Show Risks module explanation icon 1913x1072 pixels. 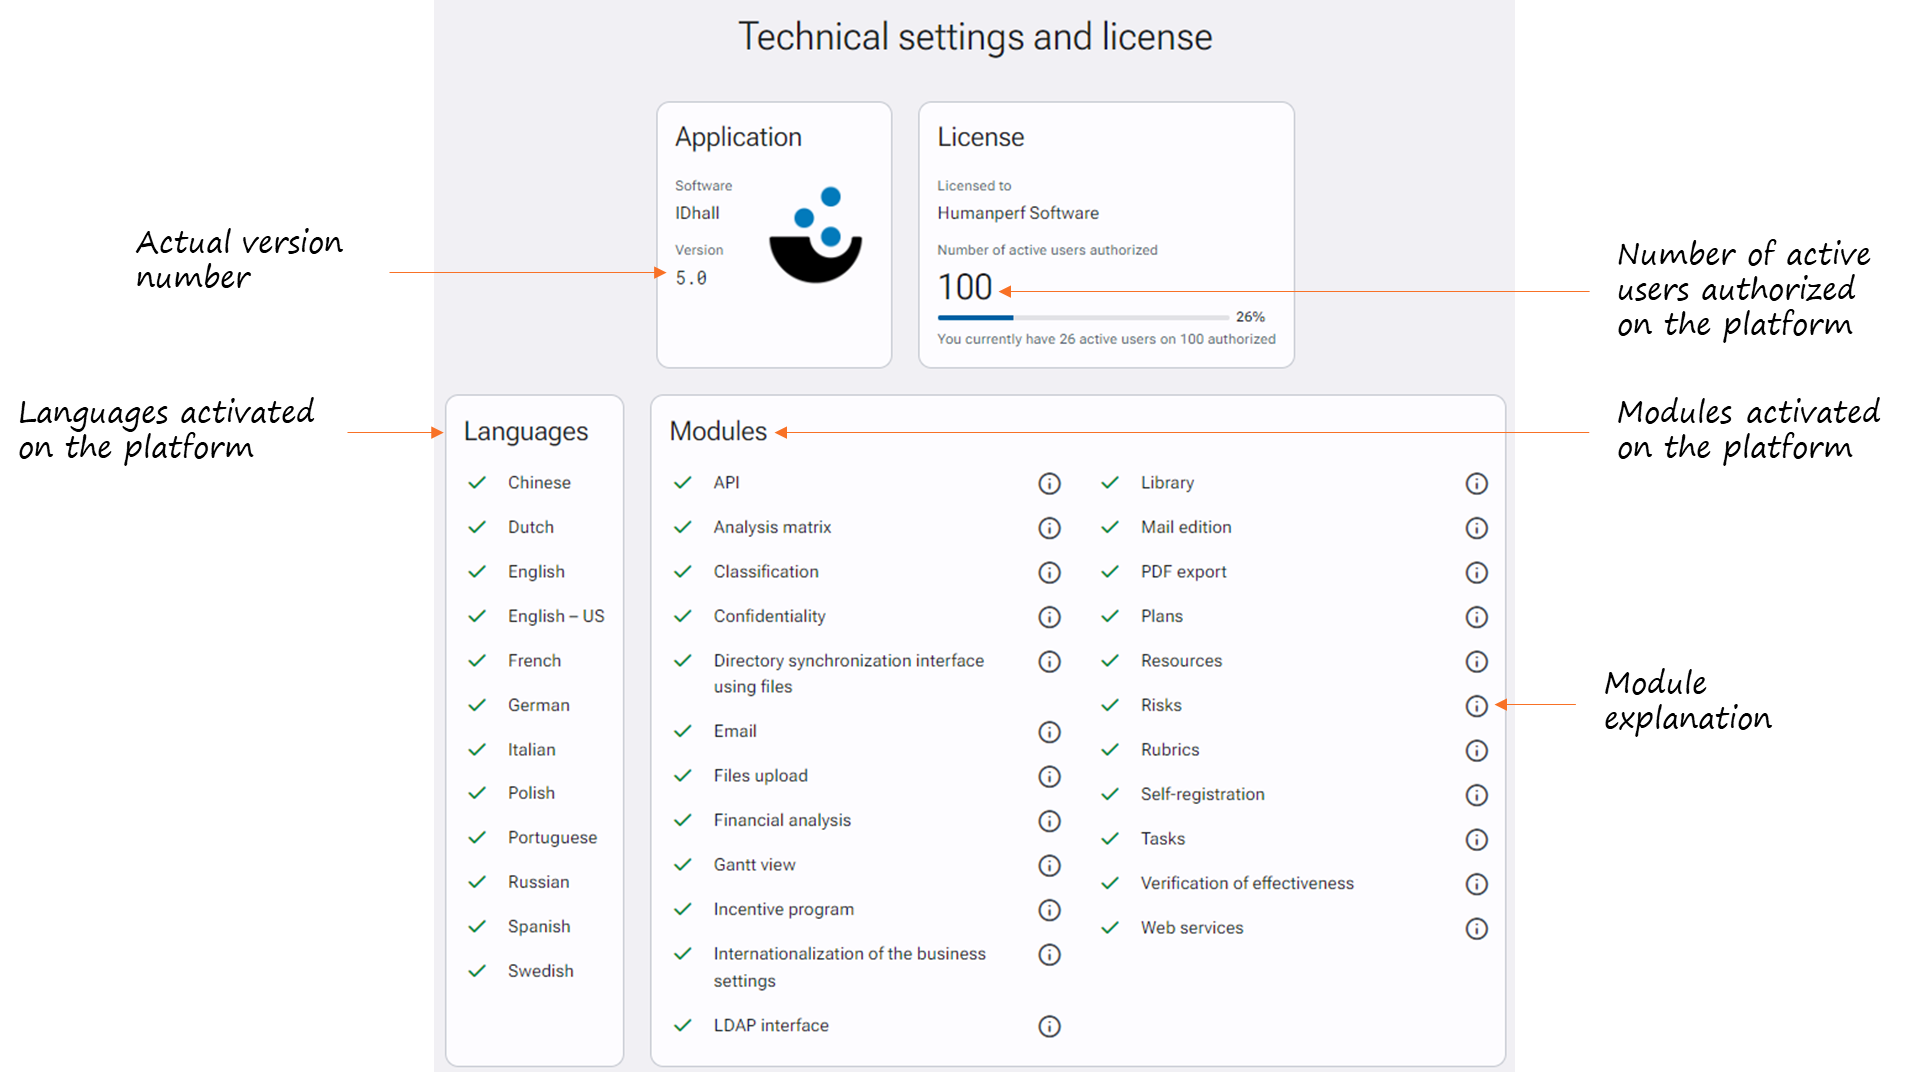pos(1477,706)
